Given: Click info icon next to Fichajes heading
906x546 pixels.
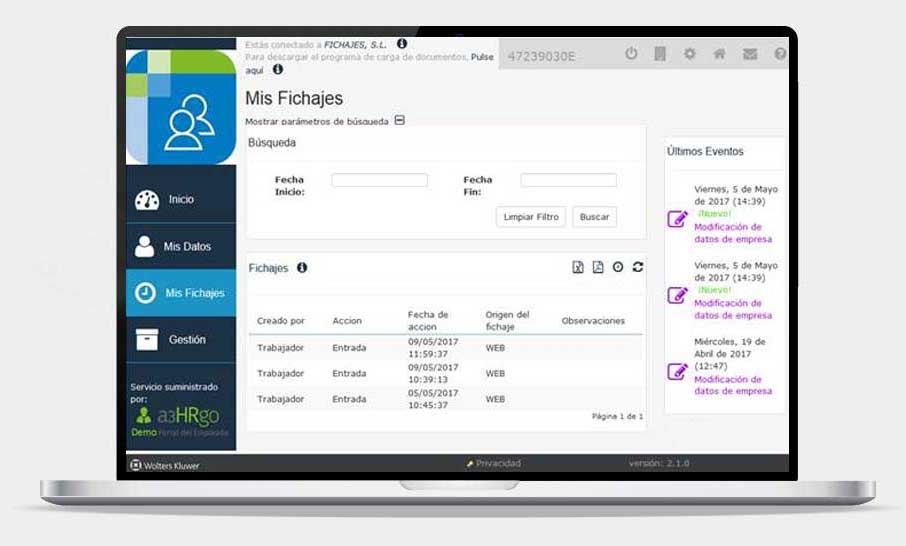Looking at the screenshot, I should click(x=302, y=268).
